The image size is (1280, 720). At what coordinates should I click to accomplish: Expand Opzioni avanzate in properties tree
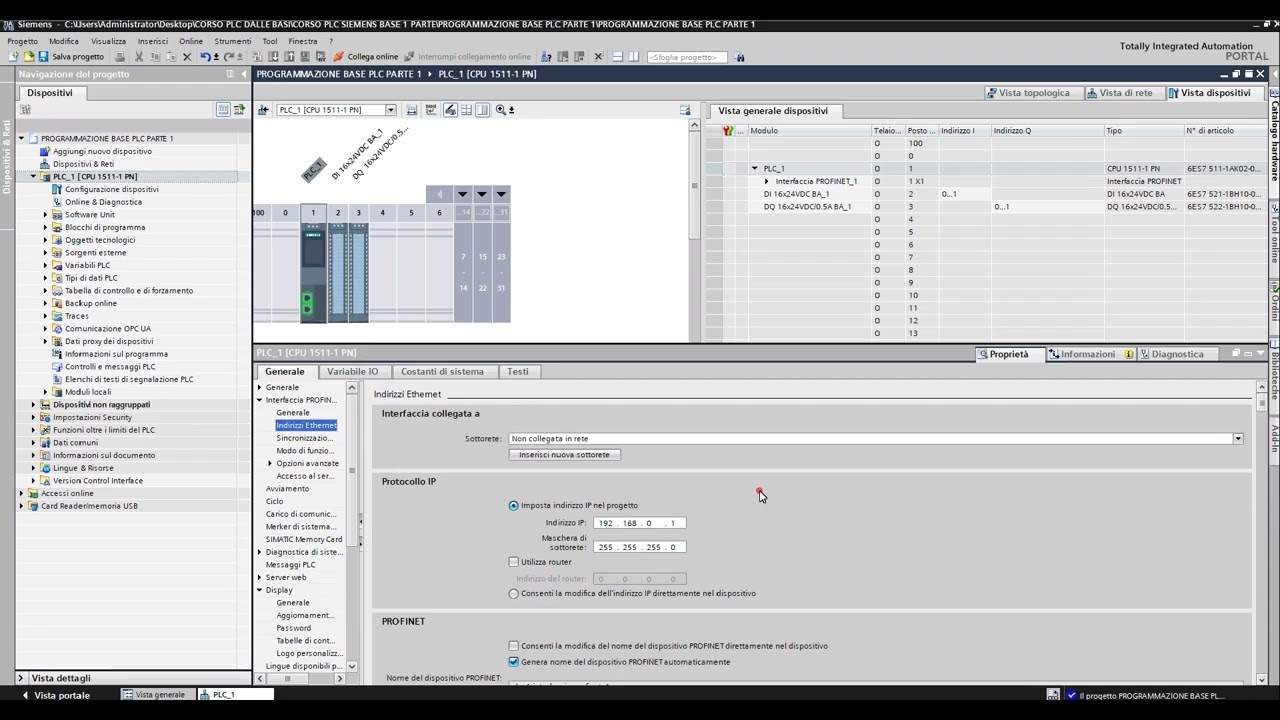click(x=270, y=464)
